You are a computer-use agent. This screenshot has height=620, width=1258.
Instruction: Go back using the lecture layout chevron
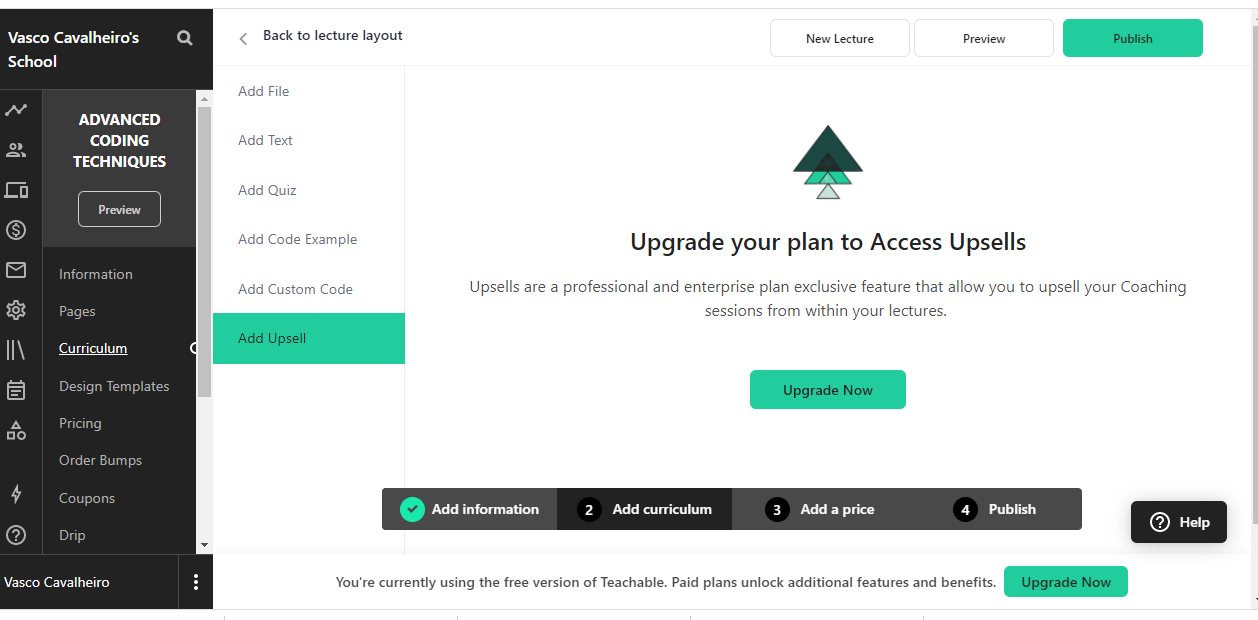(243, 39)
